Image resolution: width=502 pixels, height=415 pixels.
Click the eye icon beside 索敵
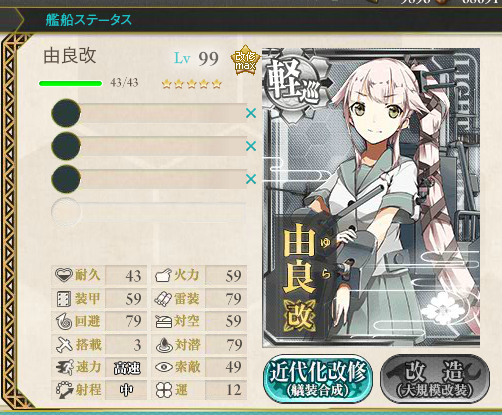pyautogui.click(x=164, y=367)
